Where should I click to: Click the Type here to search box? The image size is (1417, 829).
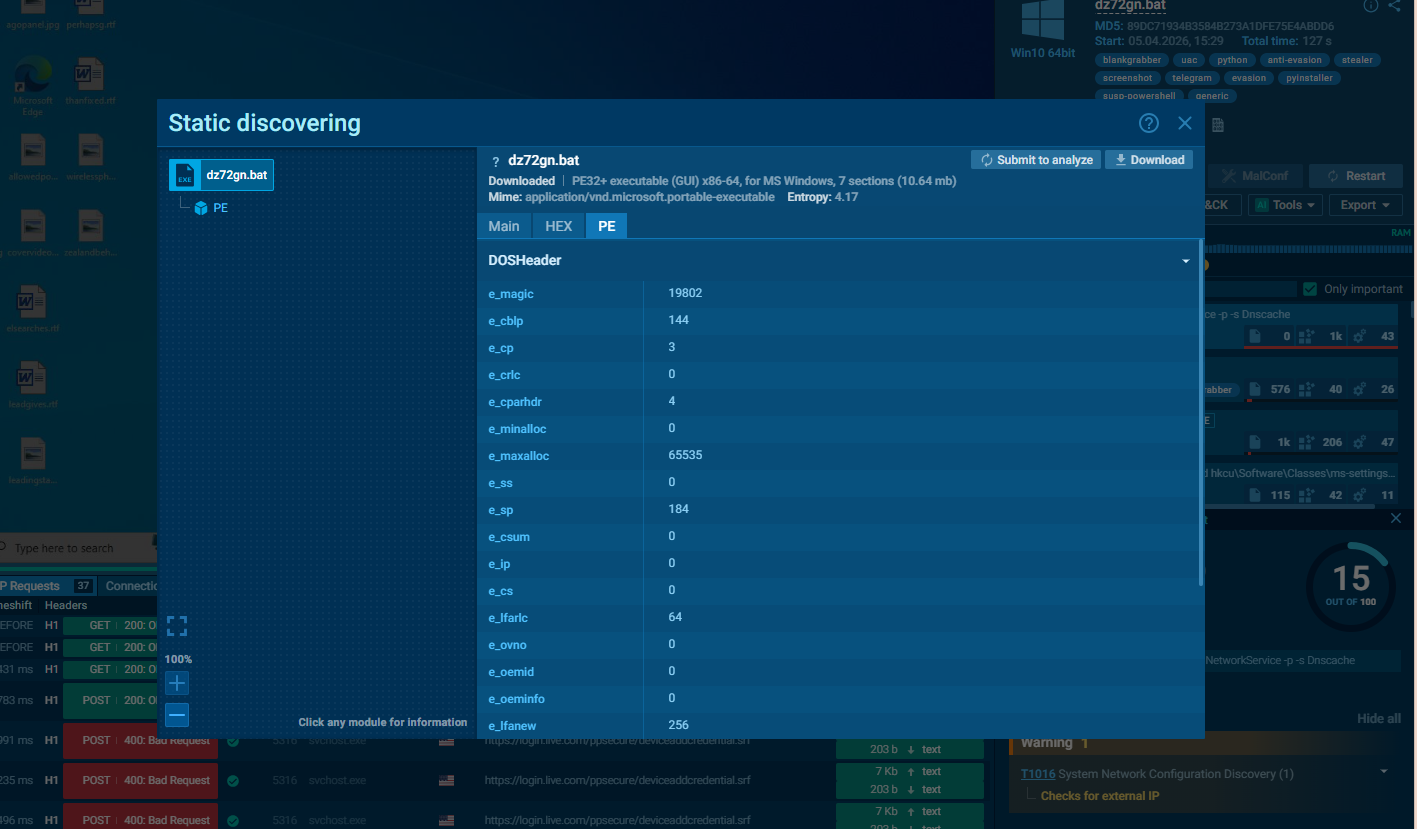[75, 548]
